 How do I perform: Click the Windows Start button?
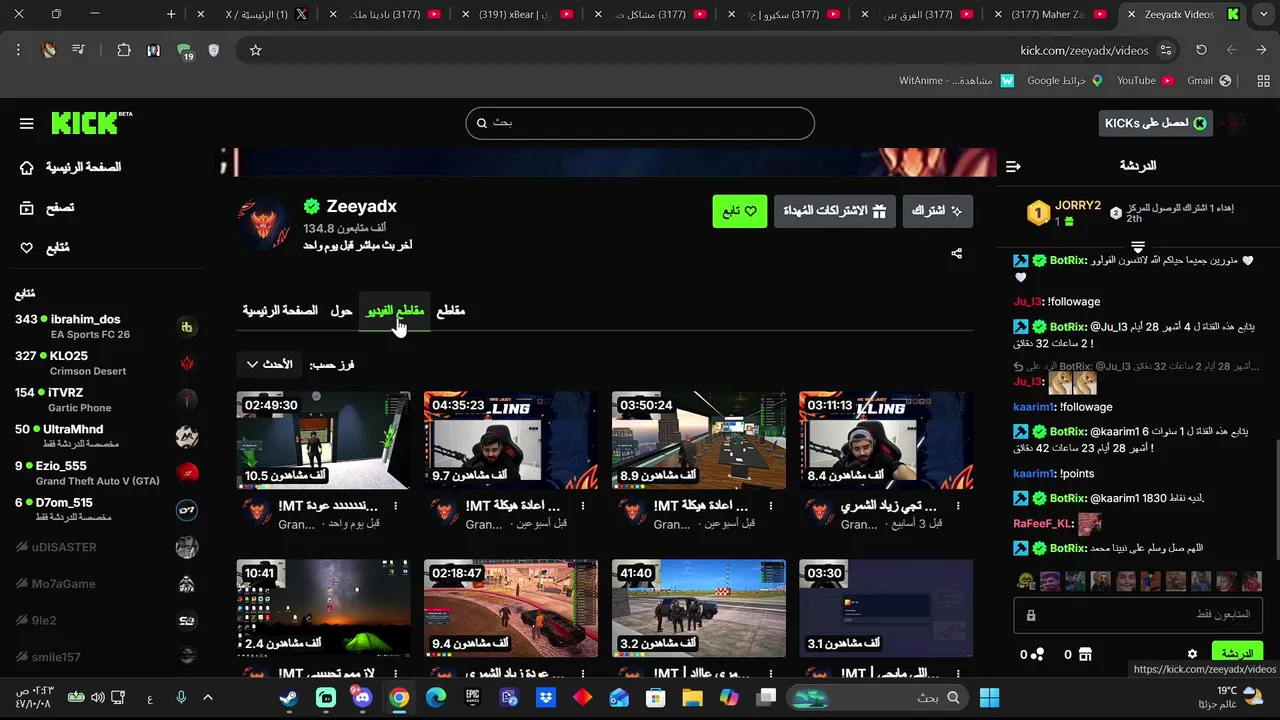989,698
